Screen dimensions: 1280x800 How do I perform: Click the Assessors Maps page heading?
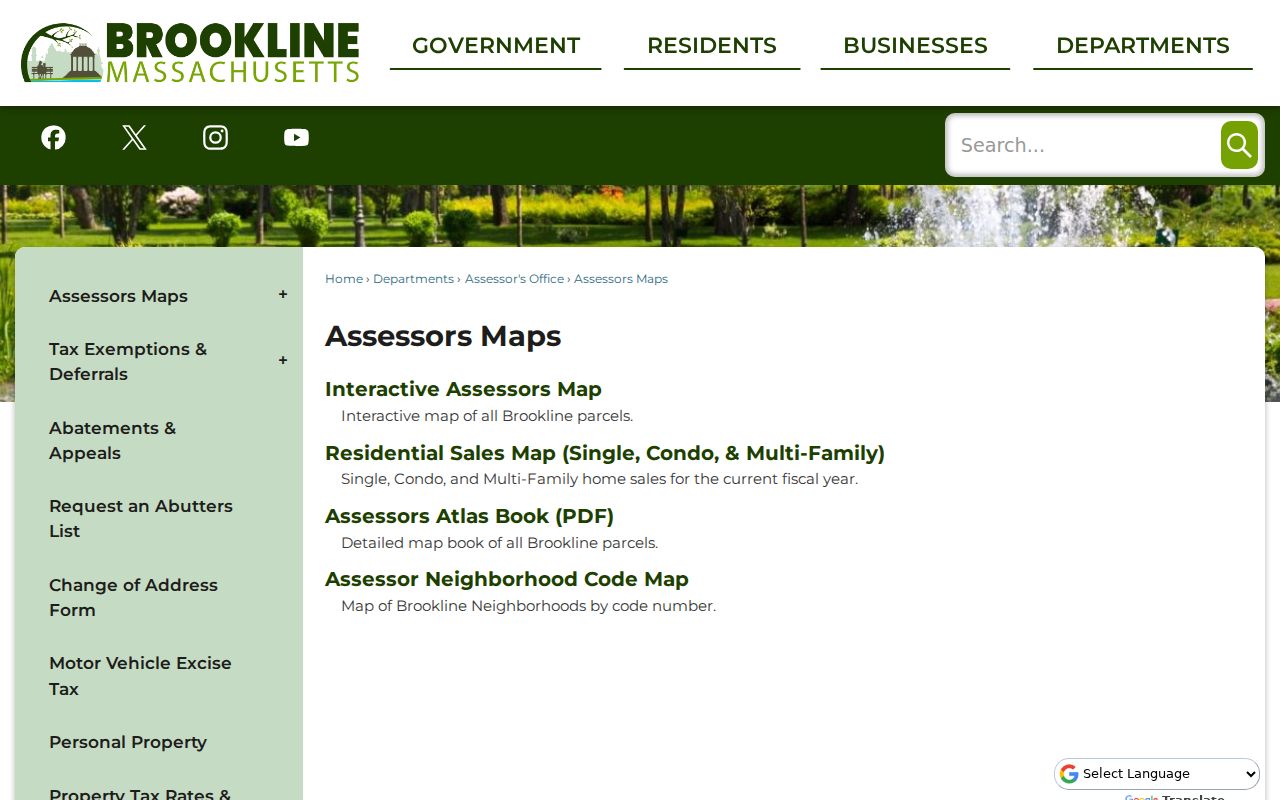tap(443, 336)
